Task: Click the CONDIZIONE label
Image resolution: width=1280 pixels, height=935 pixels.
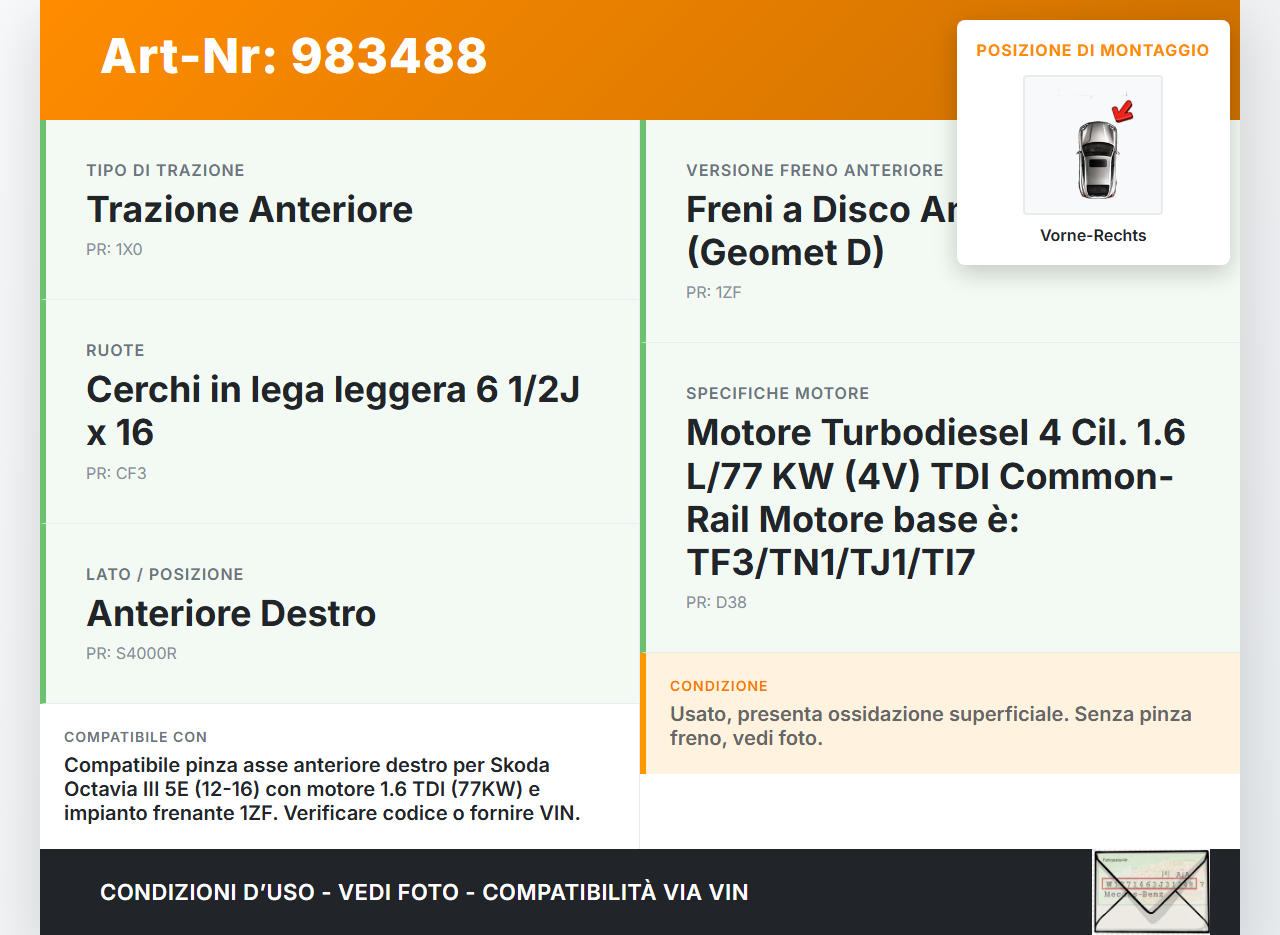Action: click(719, 687)
